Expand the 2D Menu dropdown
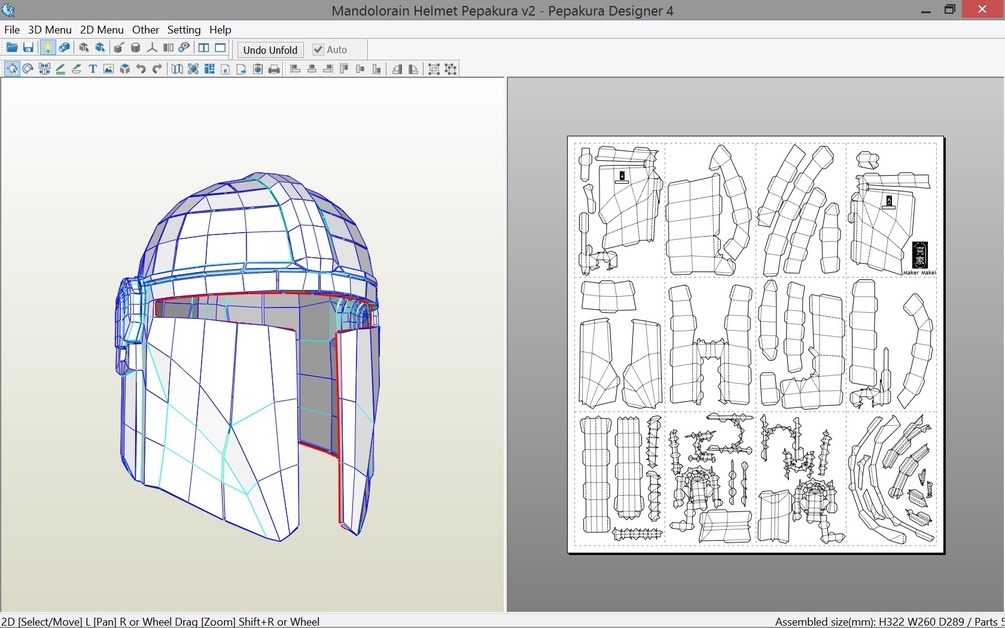This screenshot has width=1005, height=628. (102, 30)
